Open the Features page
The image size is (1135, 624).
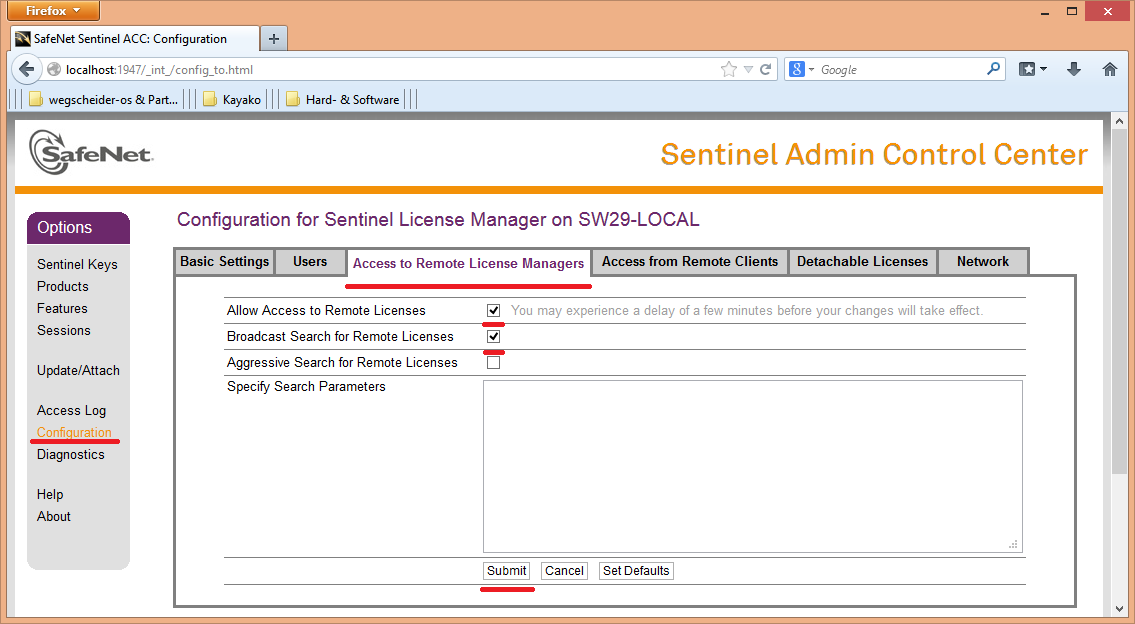[62, 308]
